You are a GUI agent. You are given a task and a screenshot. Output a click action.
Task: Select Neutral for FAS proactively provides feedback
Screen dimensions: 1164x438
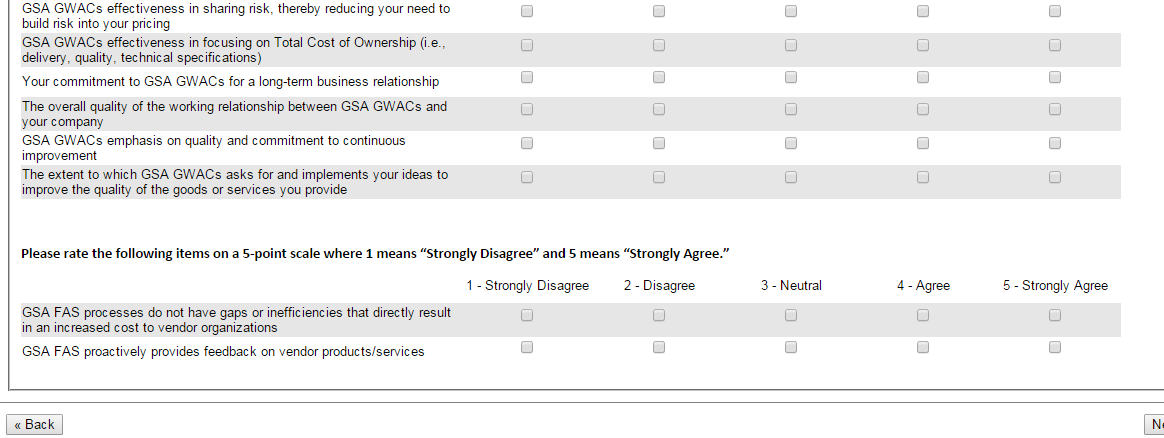791,348
